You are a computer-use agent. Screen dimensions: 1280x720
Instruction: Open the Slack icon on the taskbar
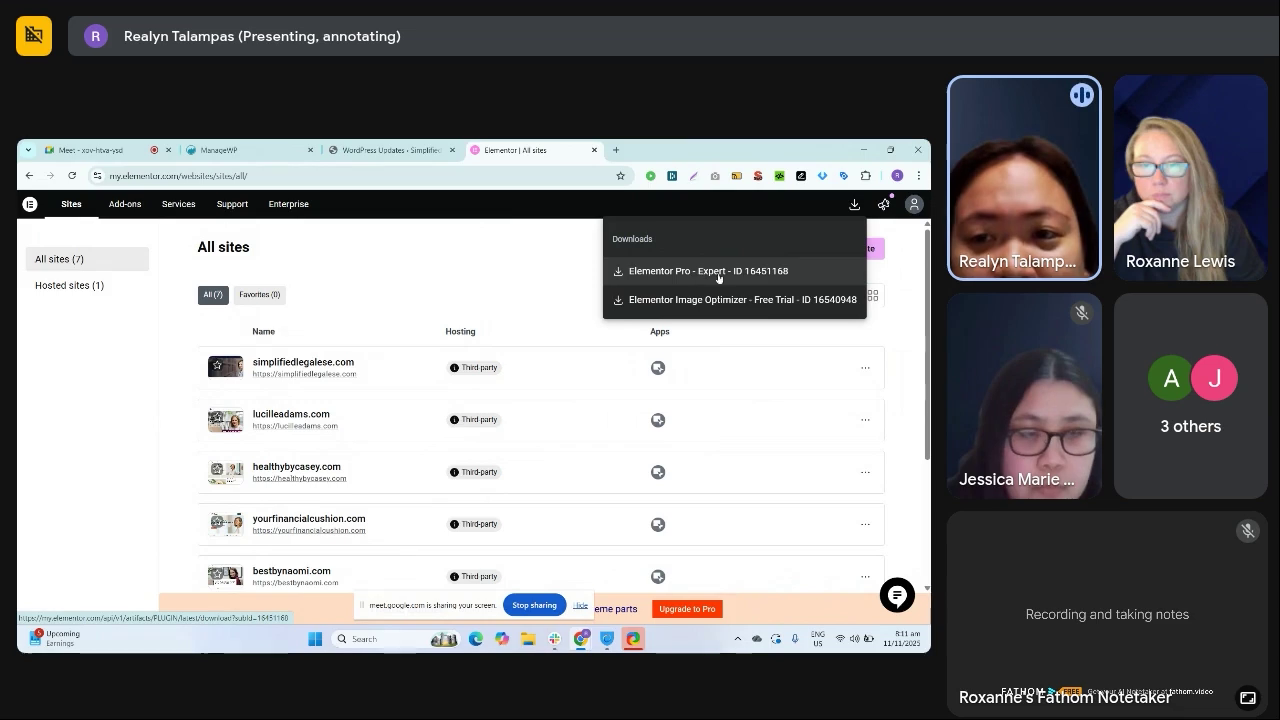click(554, 639)
